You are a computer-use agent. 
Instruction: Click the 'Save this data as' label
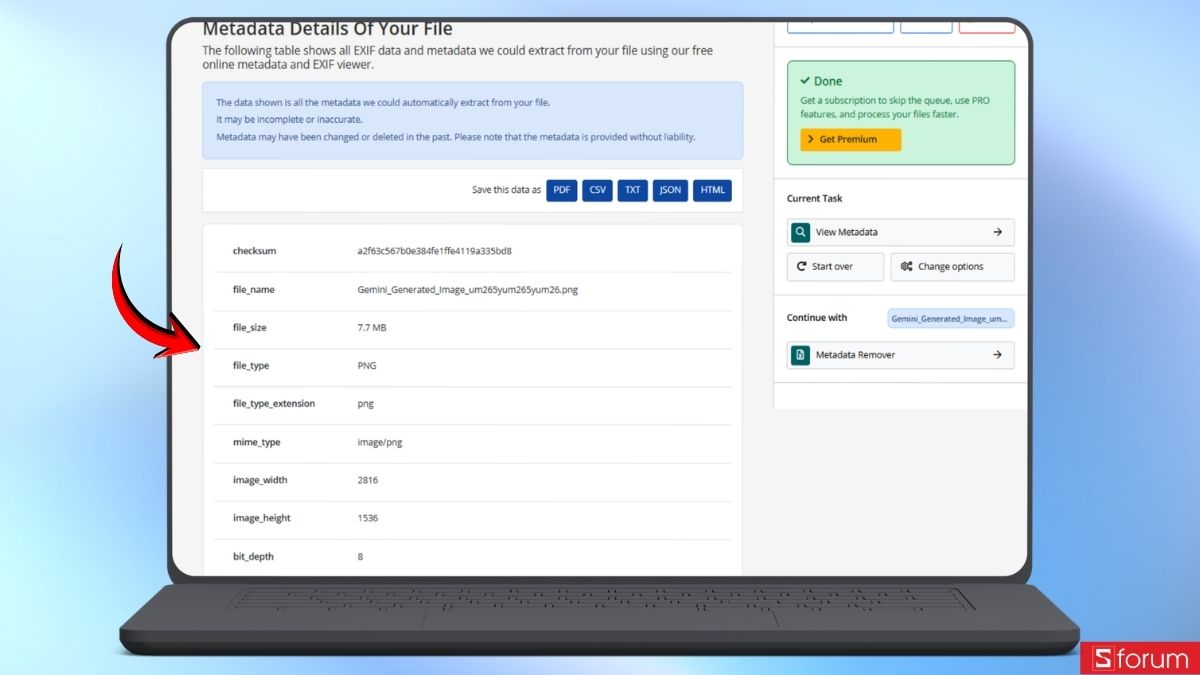click(506, 190)
